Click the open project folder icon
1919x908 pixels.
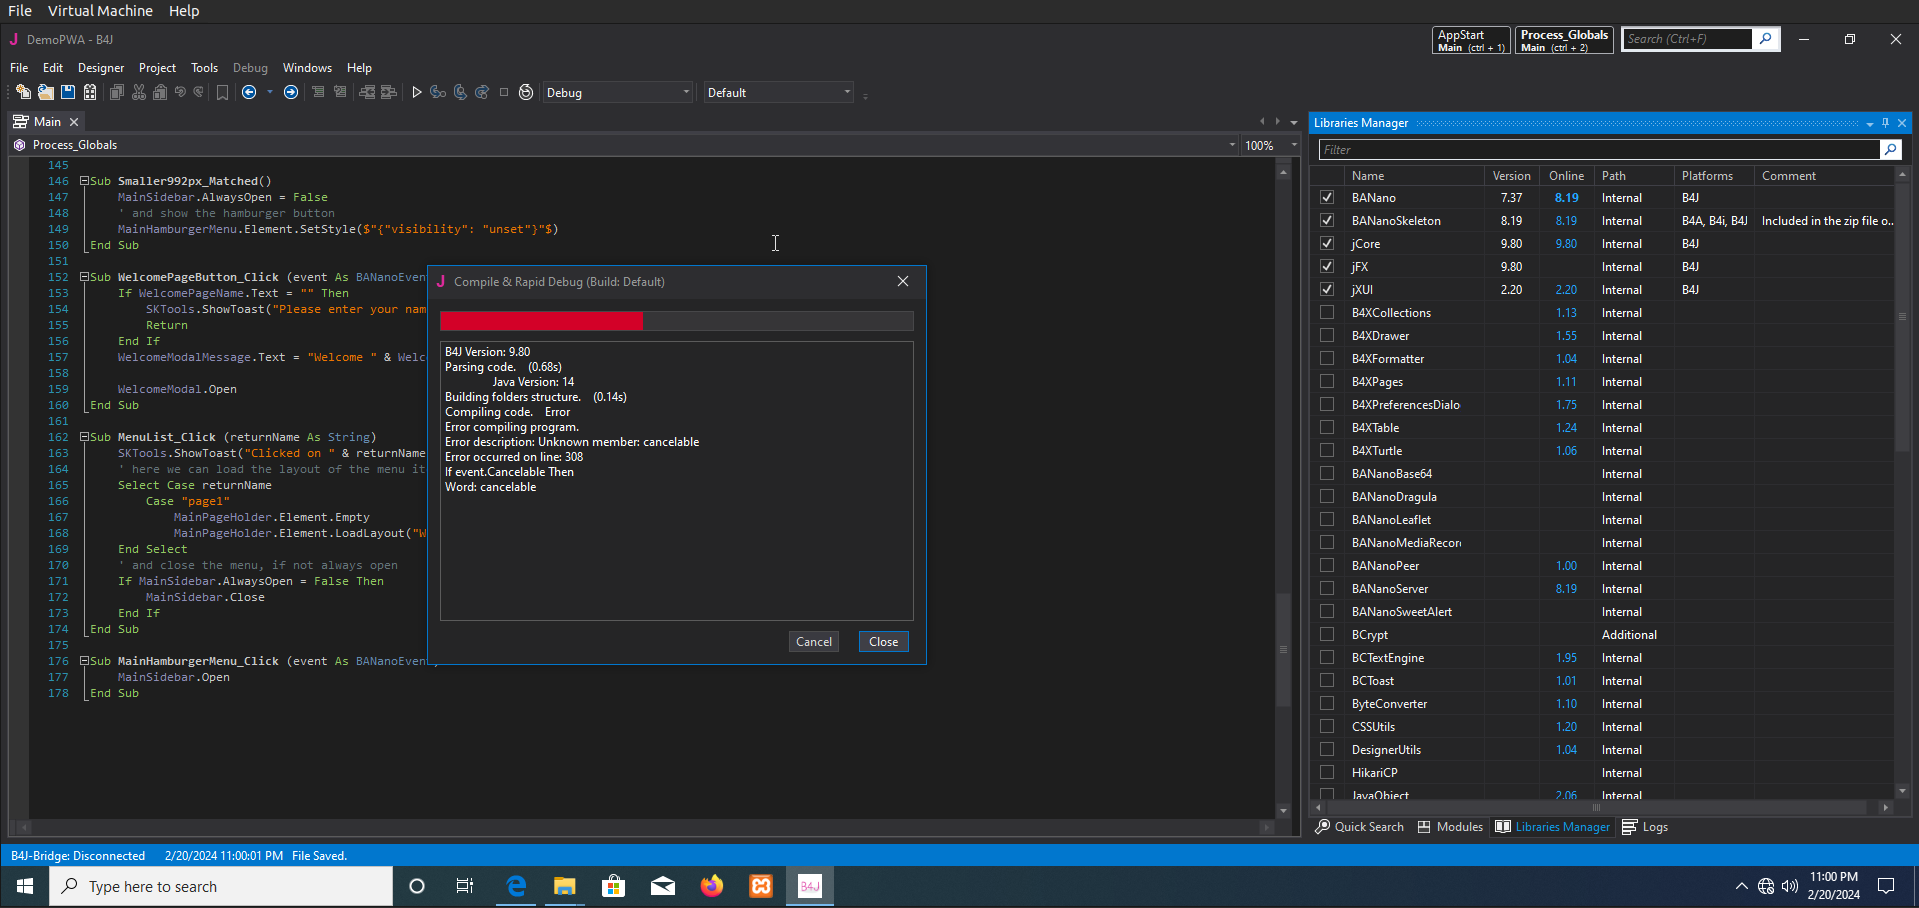pyautogui.click(x=46, y=92)
